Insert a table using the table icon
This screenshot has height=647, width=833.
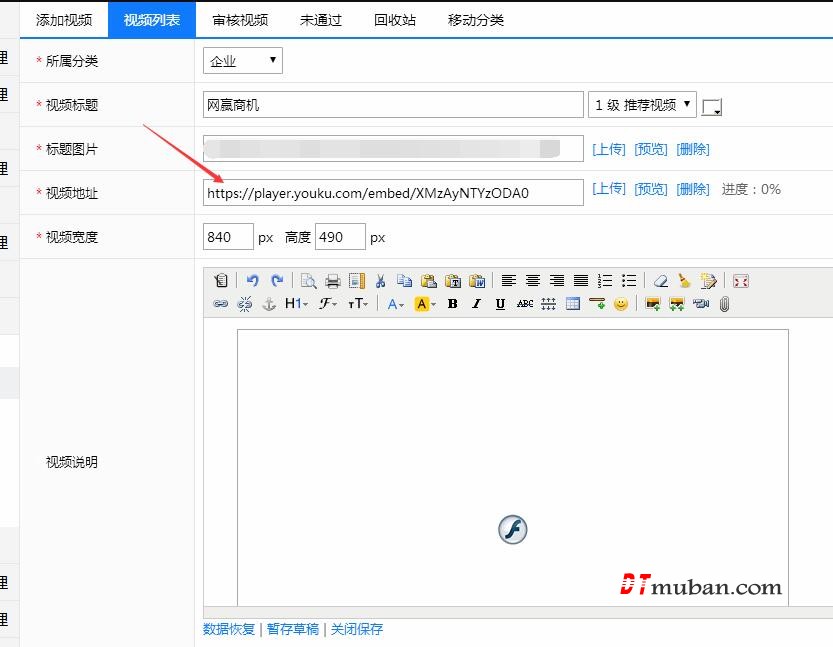(573, 304)
